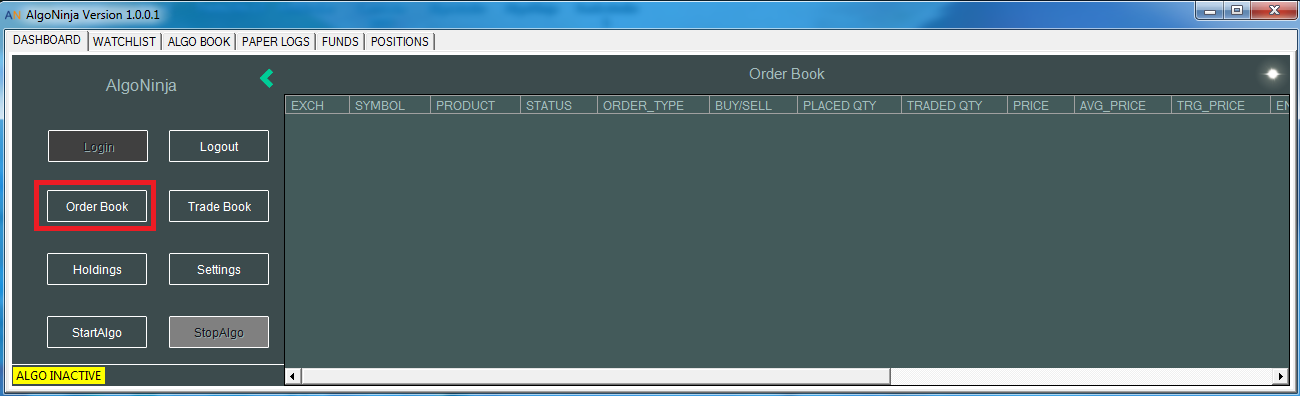Screen dimensions: 1300x396
Task: Click the horizontal scrollbar left arrow
Action: click(293, 376)
